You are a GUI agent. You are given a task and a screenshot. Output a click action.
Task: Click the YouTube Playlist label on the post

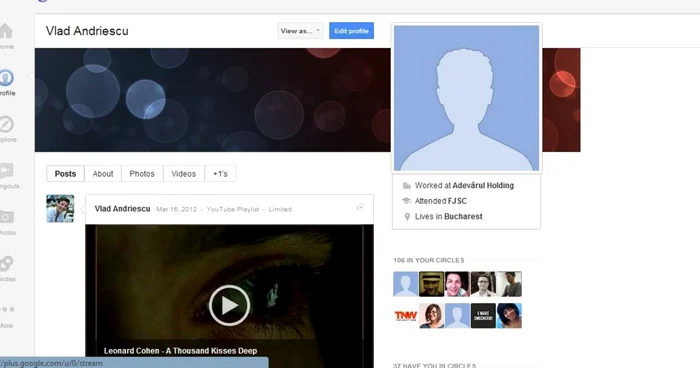233,209
